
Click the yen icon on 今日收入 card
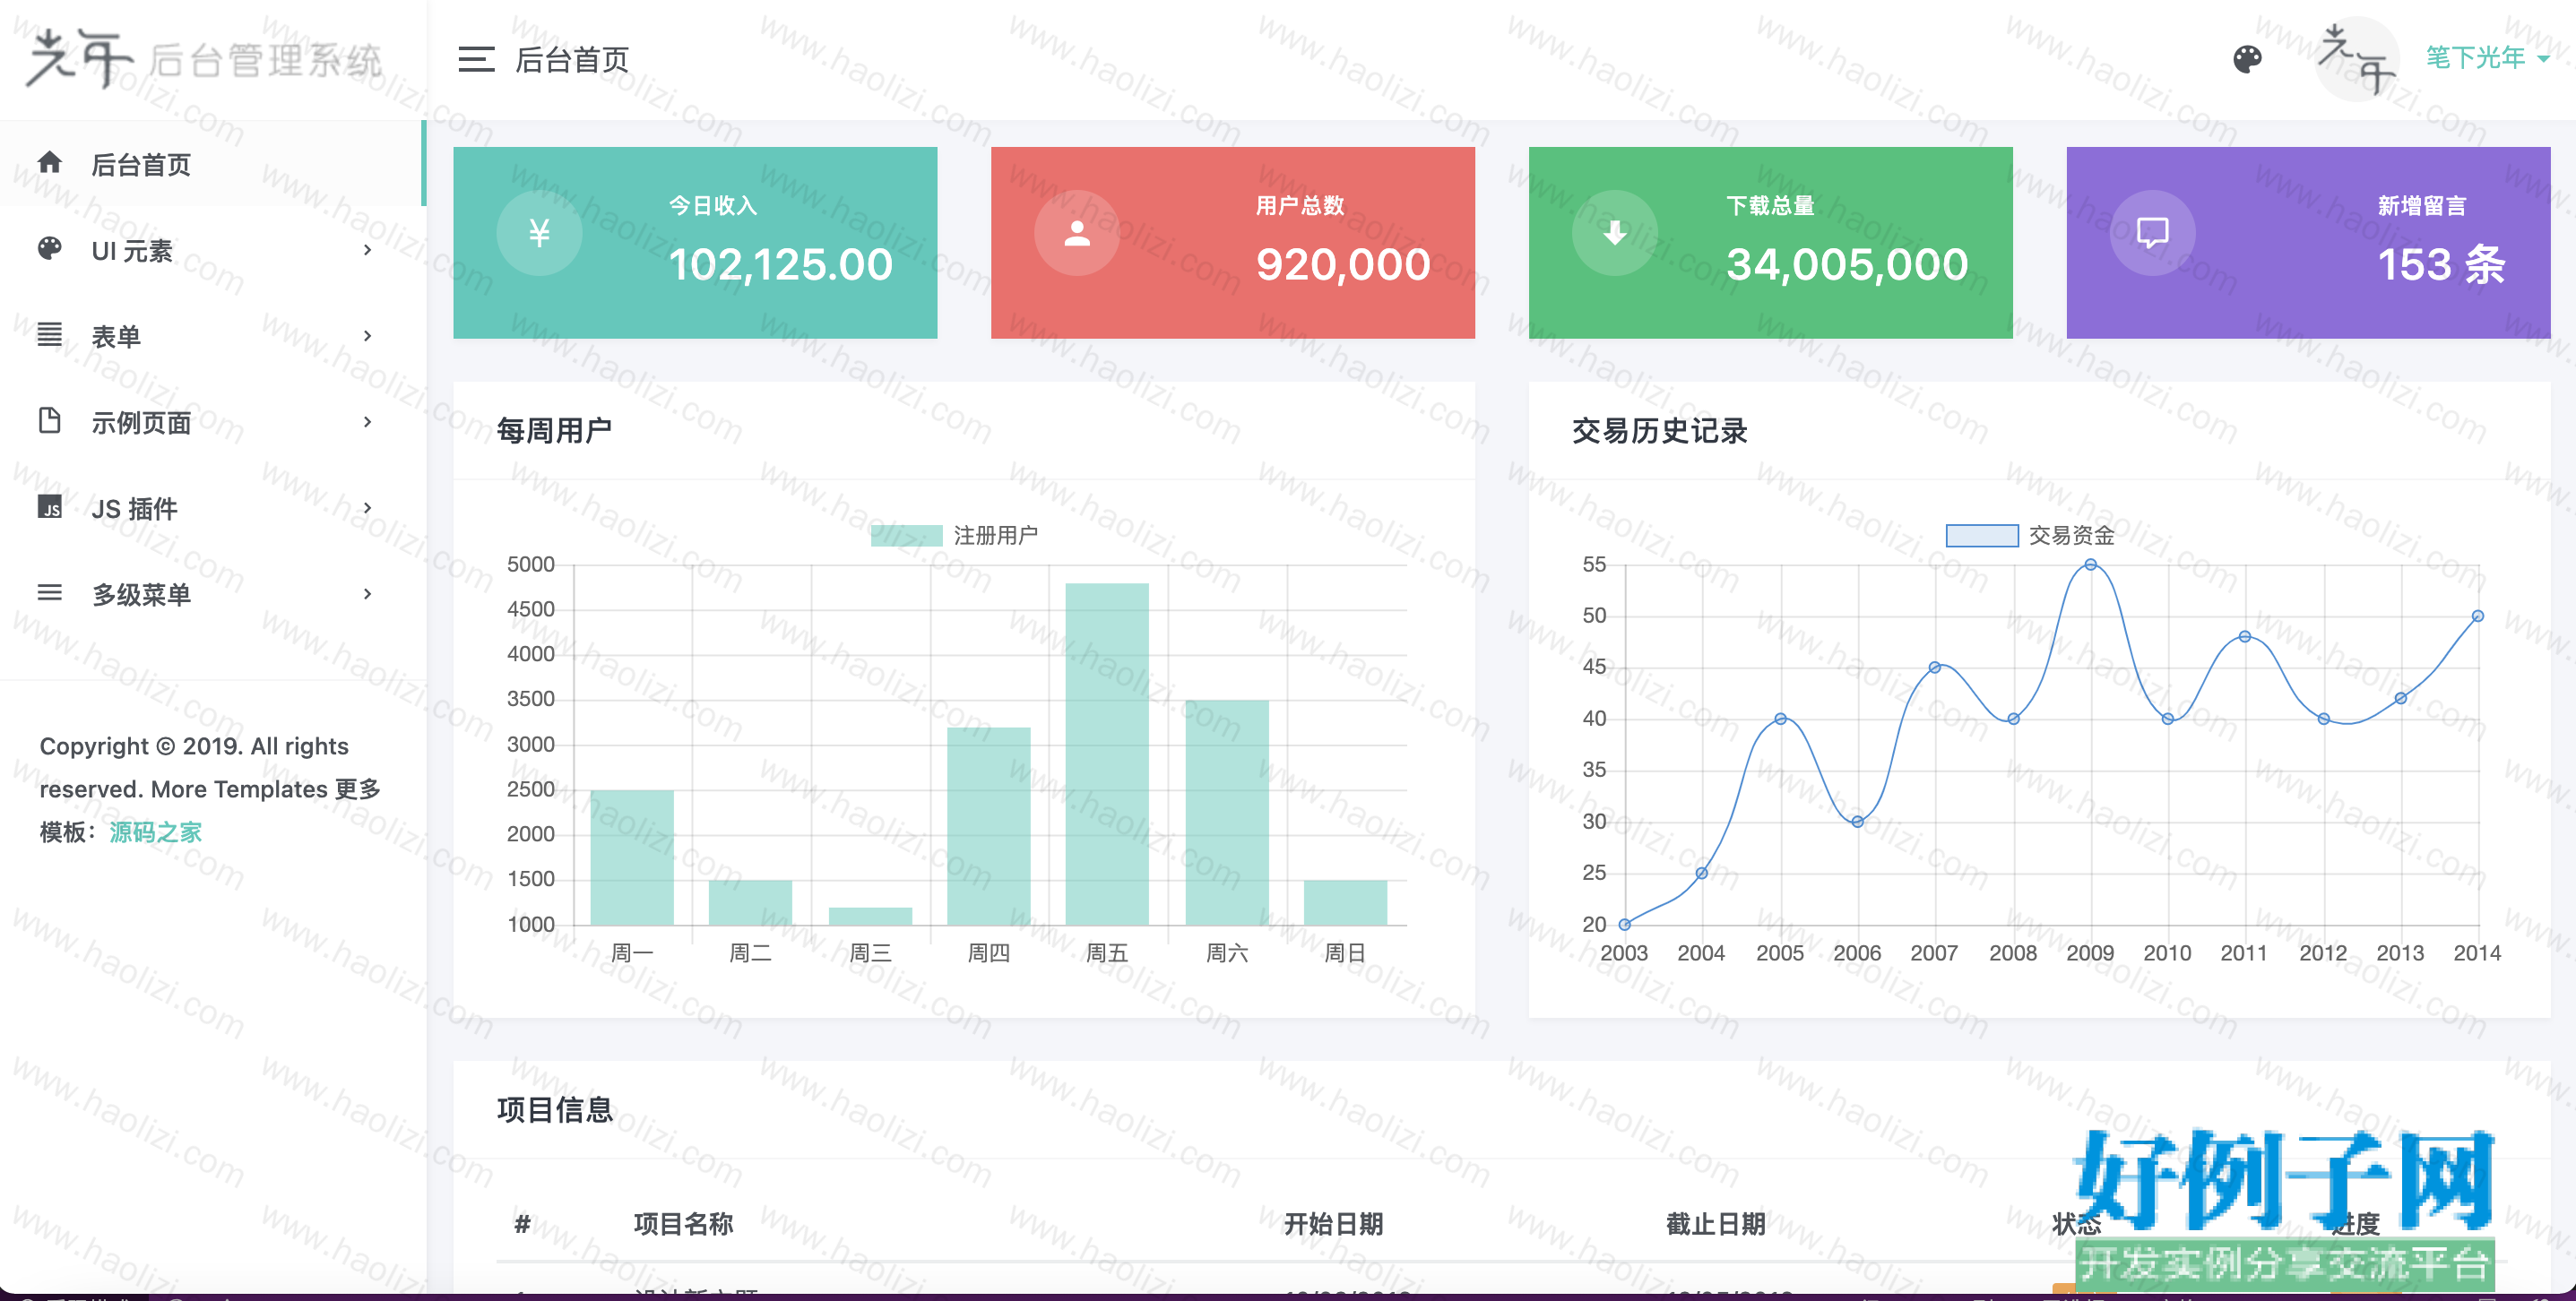tap(539, 233)
